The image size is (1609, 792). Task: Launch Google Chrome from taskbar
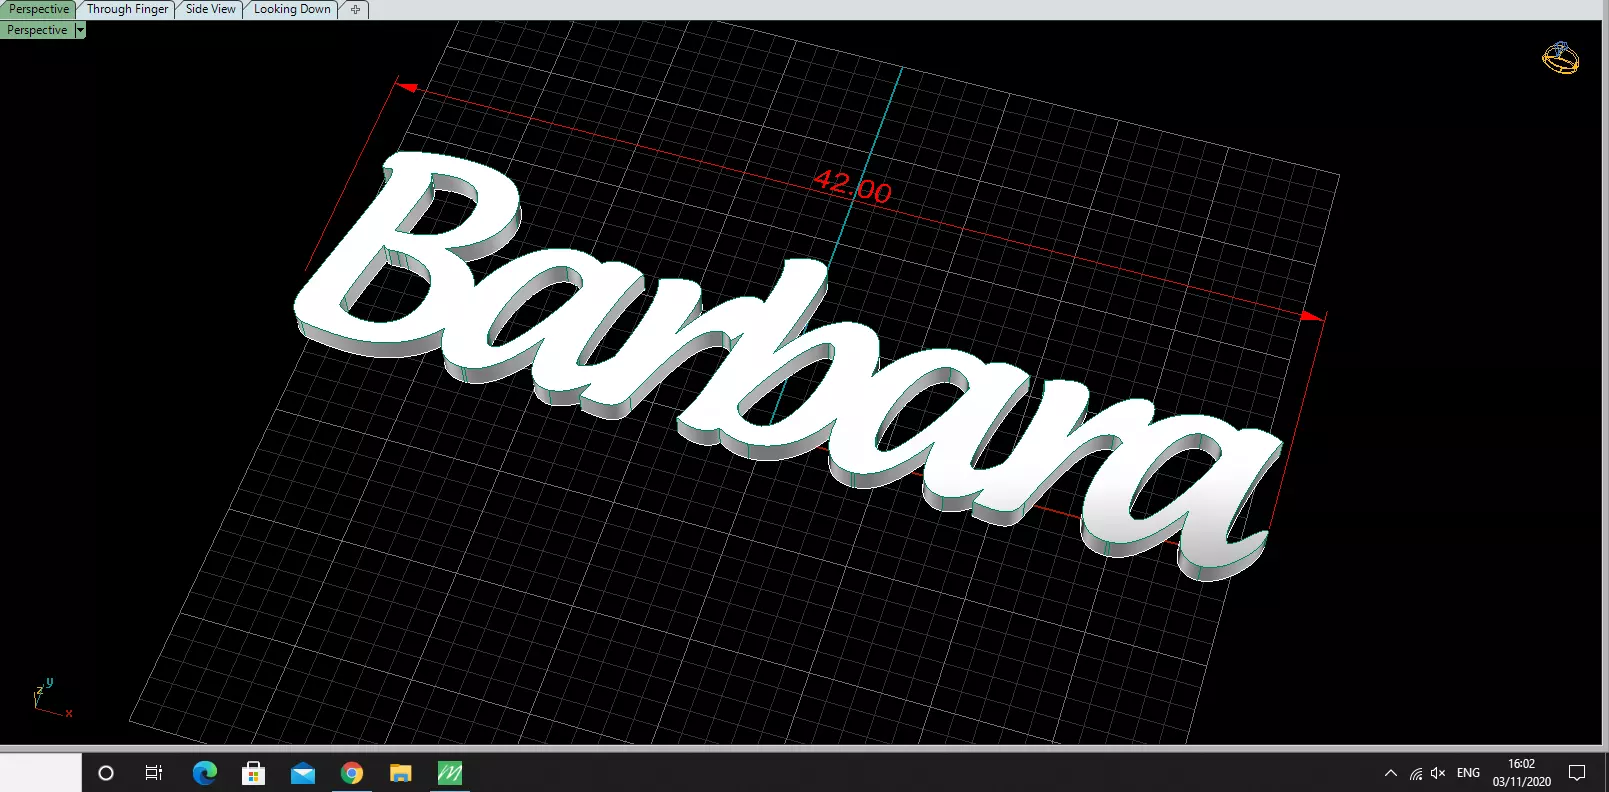coord(351,773)
